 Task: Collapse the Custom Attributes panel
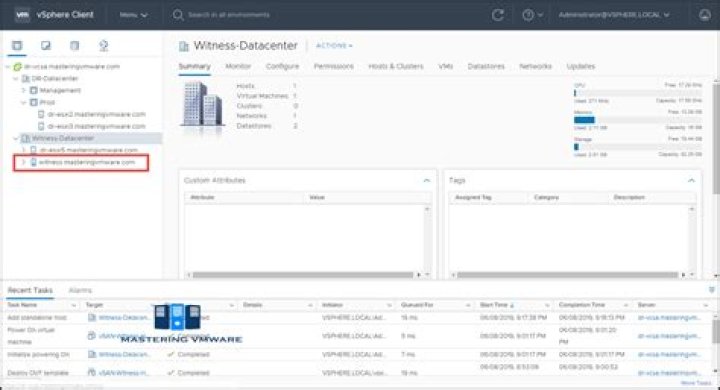click(x=427, y=181)
